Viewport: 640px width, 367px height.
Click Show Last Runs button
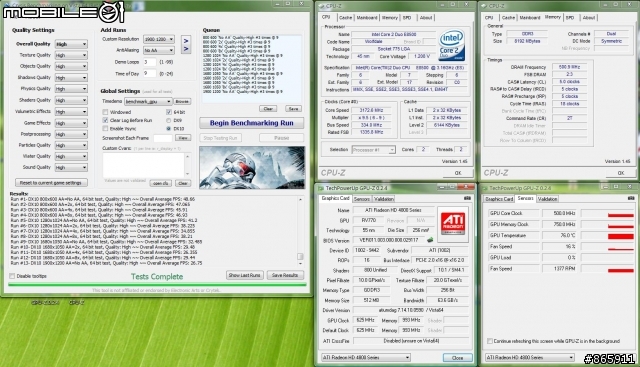(x=244, y=275)
